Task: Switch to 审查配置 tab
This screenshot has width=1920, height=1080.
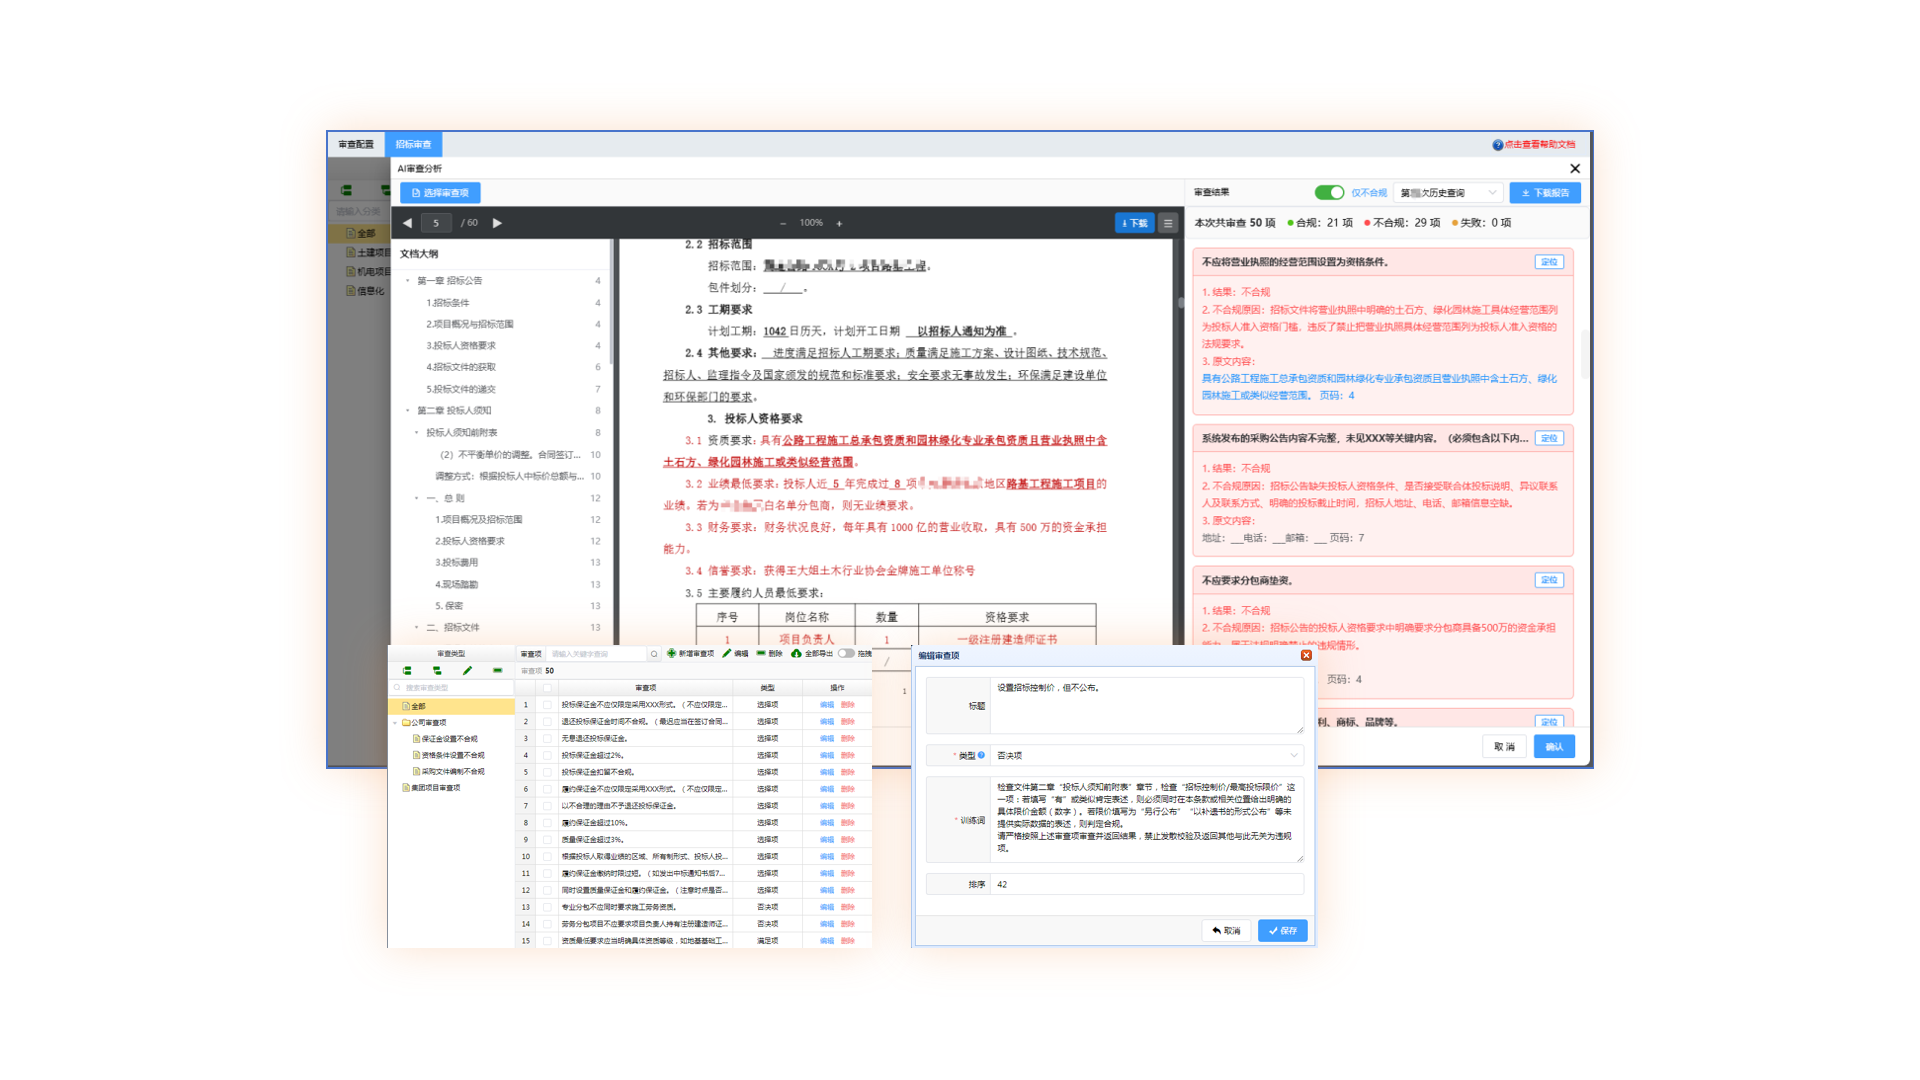Action: [356, 145]
